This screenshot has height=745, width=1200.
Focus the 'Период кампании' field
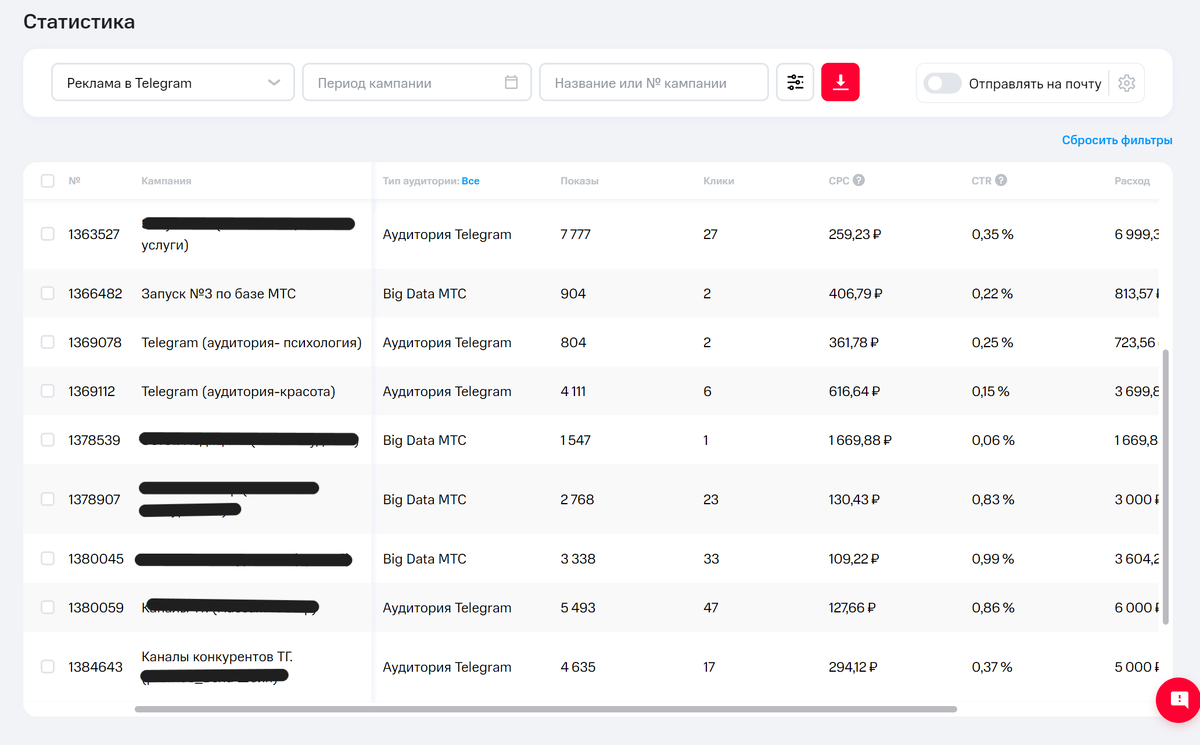(417, 83)
